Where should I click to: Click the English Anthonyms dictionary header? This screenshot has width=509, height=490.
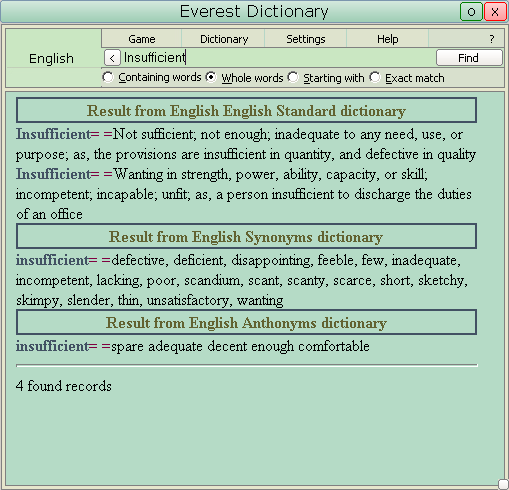tap(246, 322)
